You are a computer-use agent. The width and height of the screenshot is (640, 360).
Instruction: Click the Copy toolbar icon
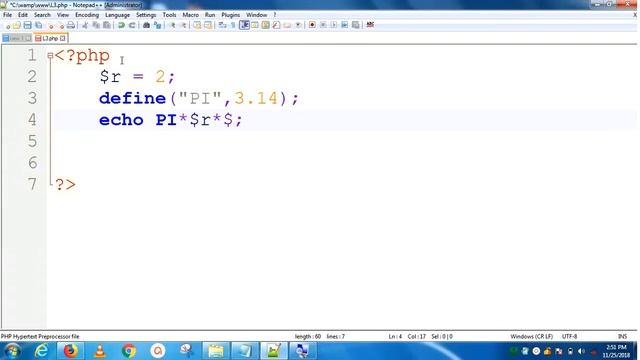click(x=96, y=25)
